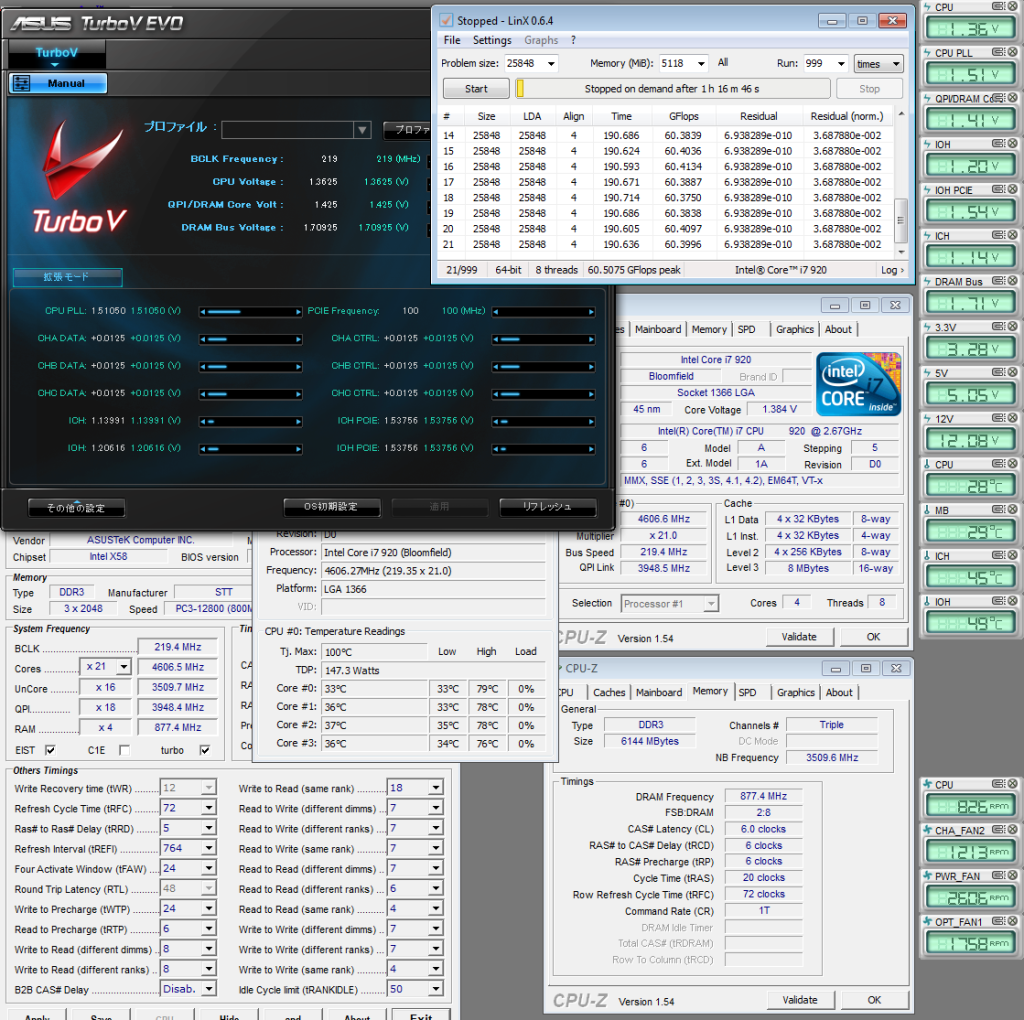Click the clip icon on CPU PLL sensor

(x=998, y=52)
